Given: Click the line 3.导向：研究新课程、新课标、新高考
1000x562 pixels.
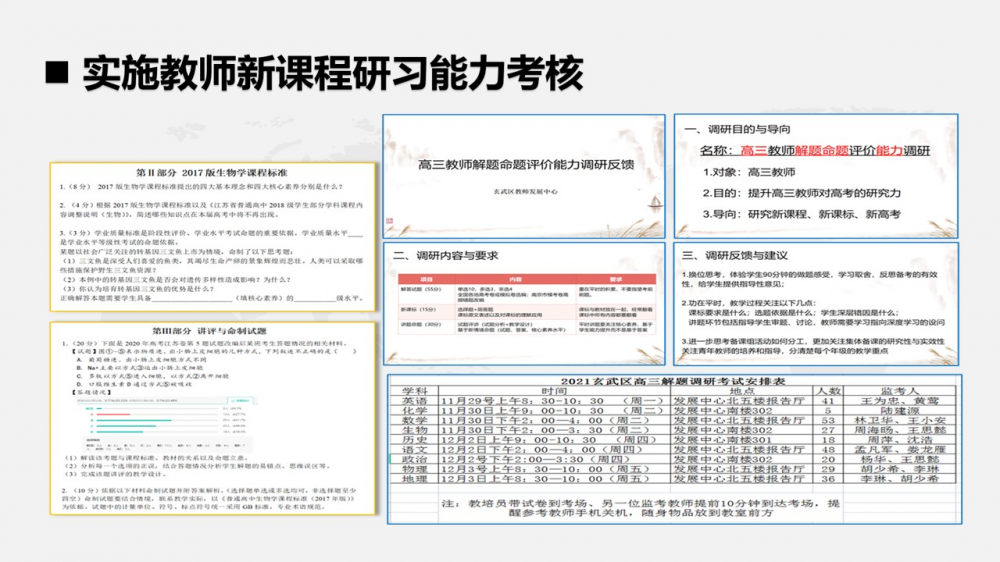Looking at the screenshot, I should coord(796,214).
